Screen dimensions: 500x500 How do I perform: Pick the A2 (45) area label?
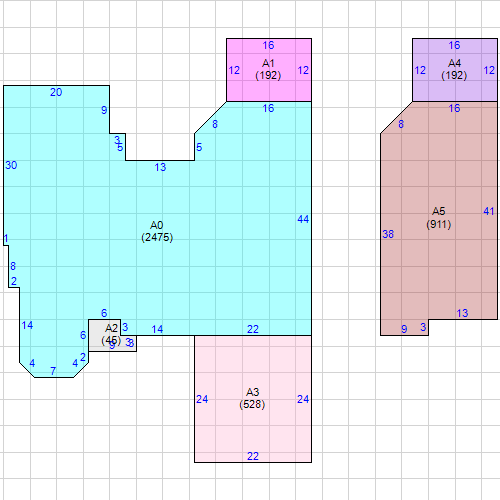[111, 334]
